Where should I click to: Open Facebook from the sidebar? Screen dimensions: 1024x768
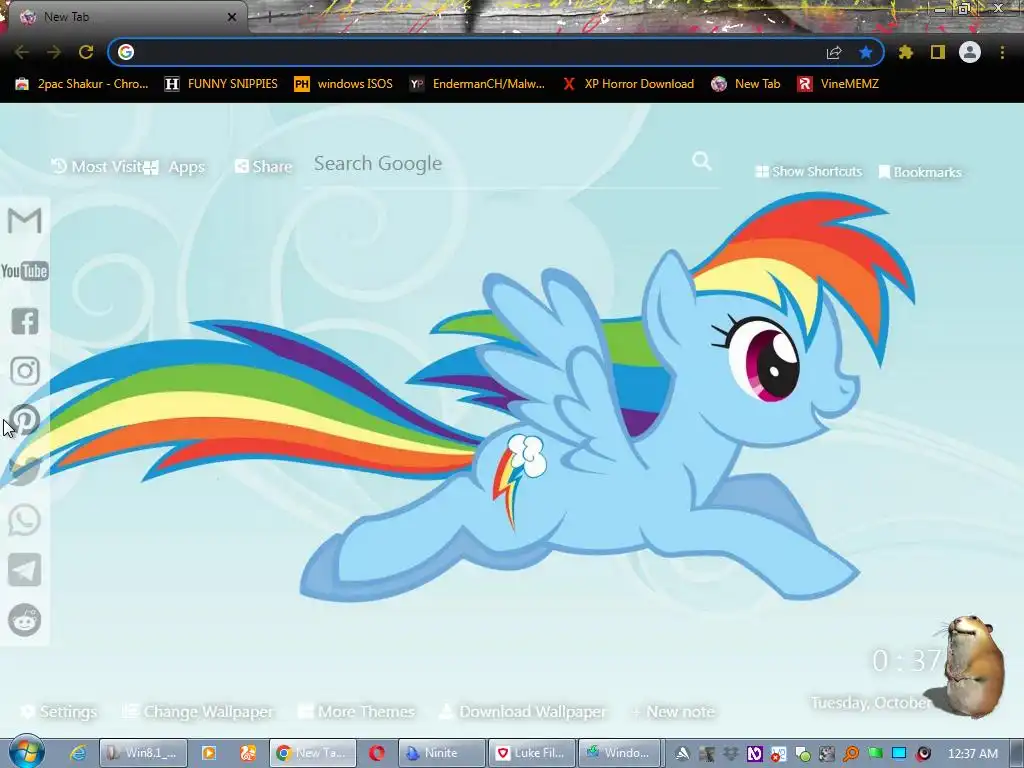pyautogui.click(x=25, y=321)
